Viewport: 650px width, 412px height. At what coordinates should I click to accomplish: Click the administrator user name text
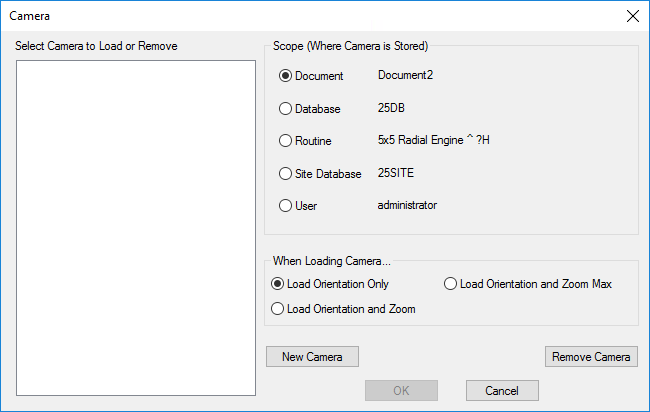[407, 205]
